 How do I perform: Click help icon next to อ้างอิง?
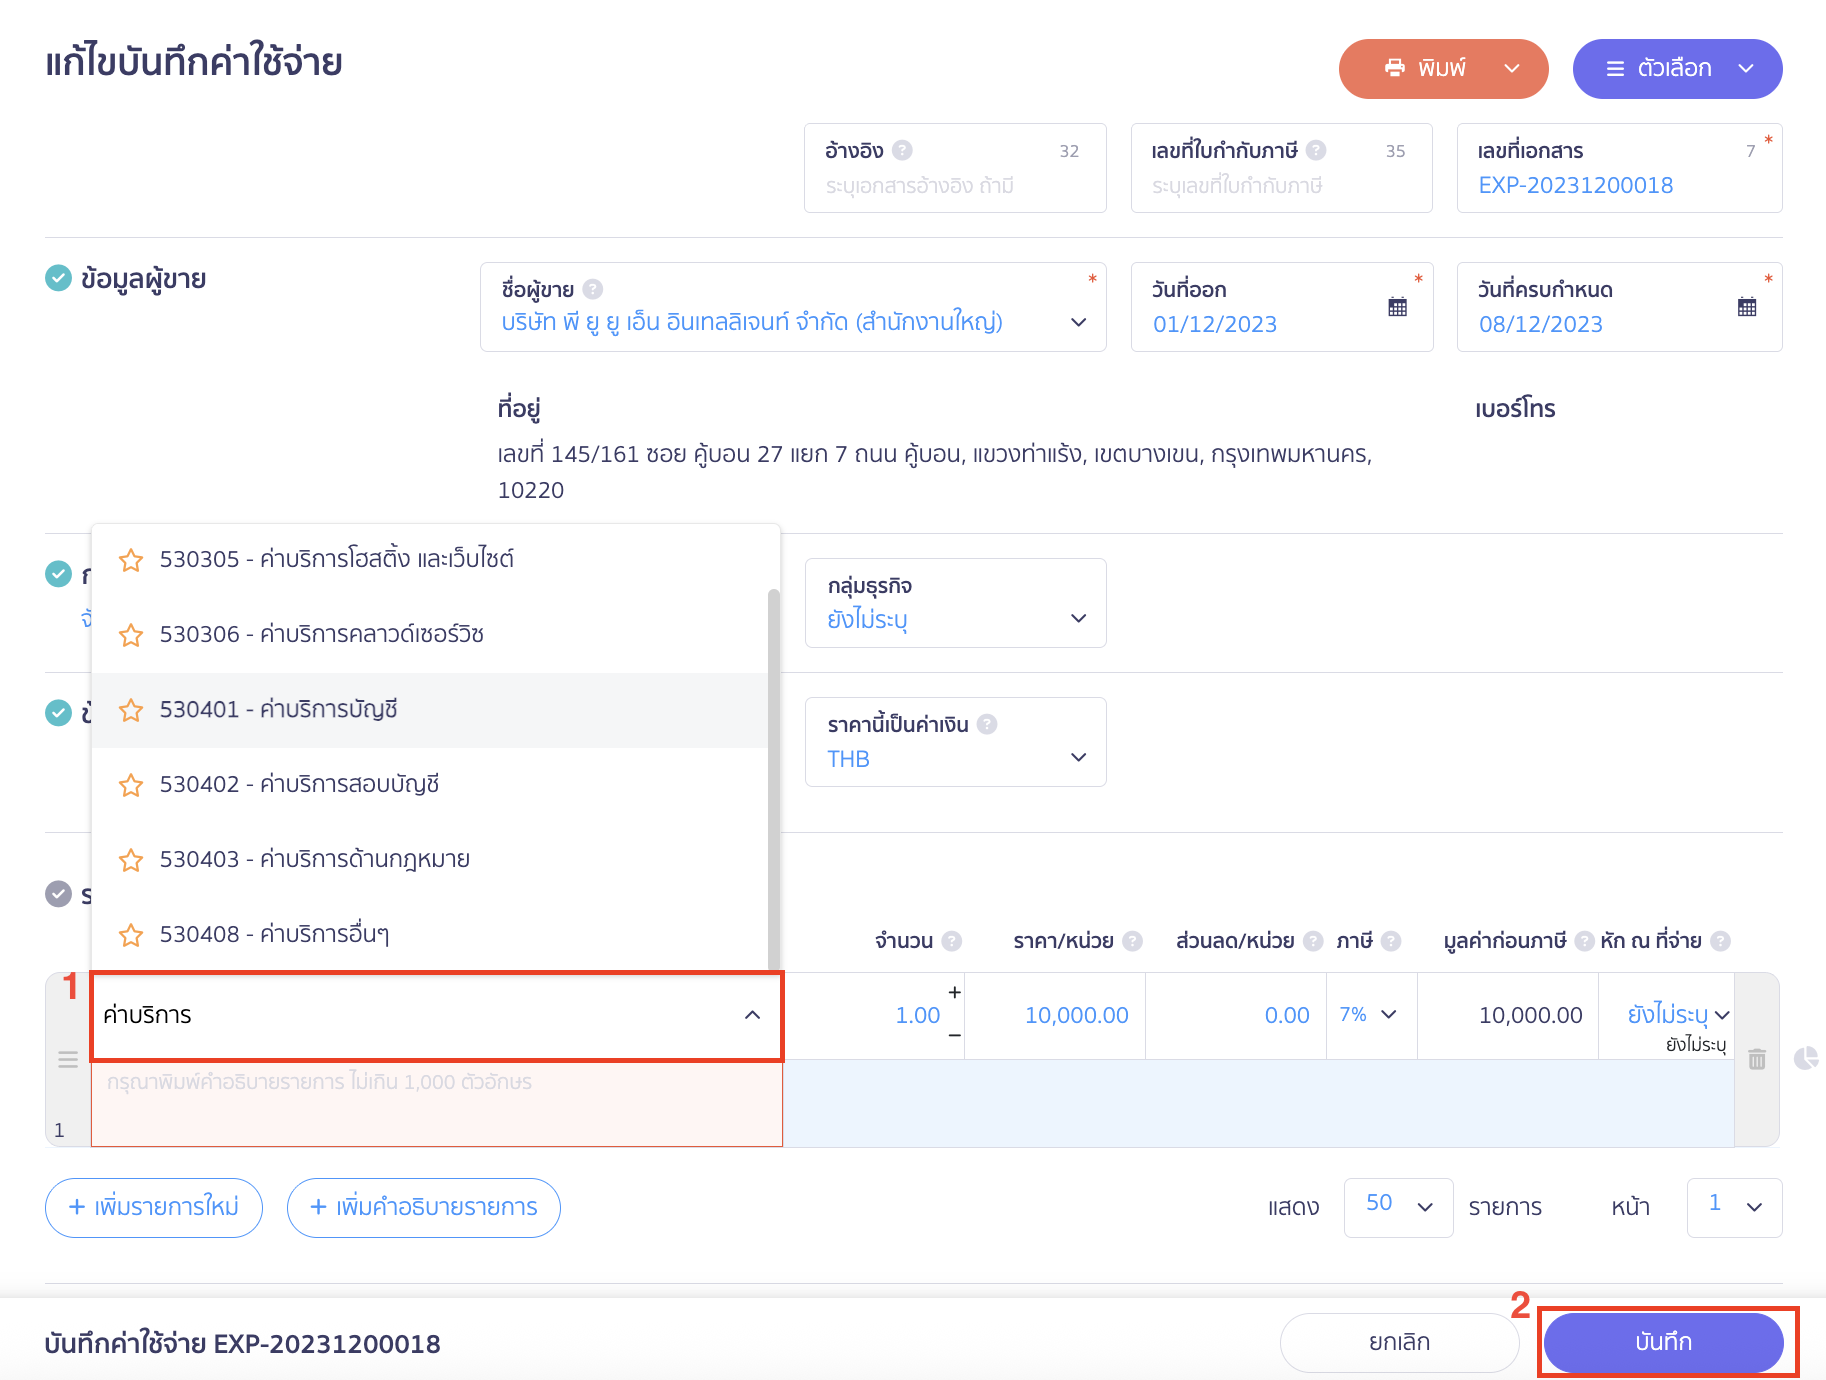coord(902,150)
